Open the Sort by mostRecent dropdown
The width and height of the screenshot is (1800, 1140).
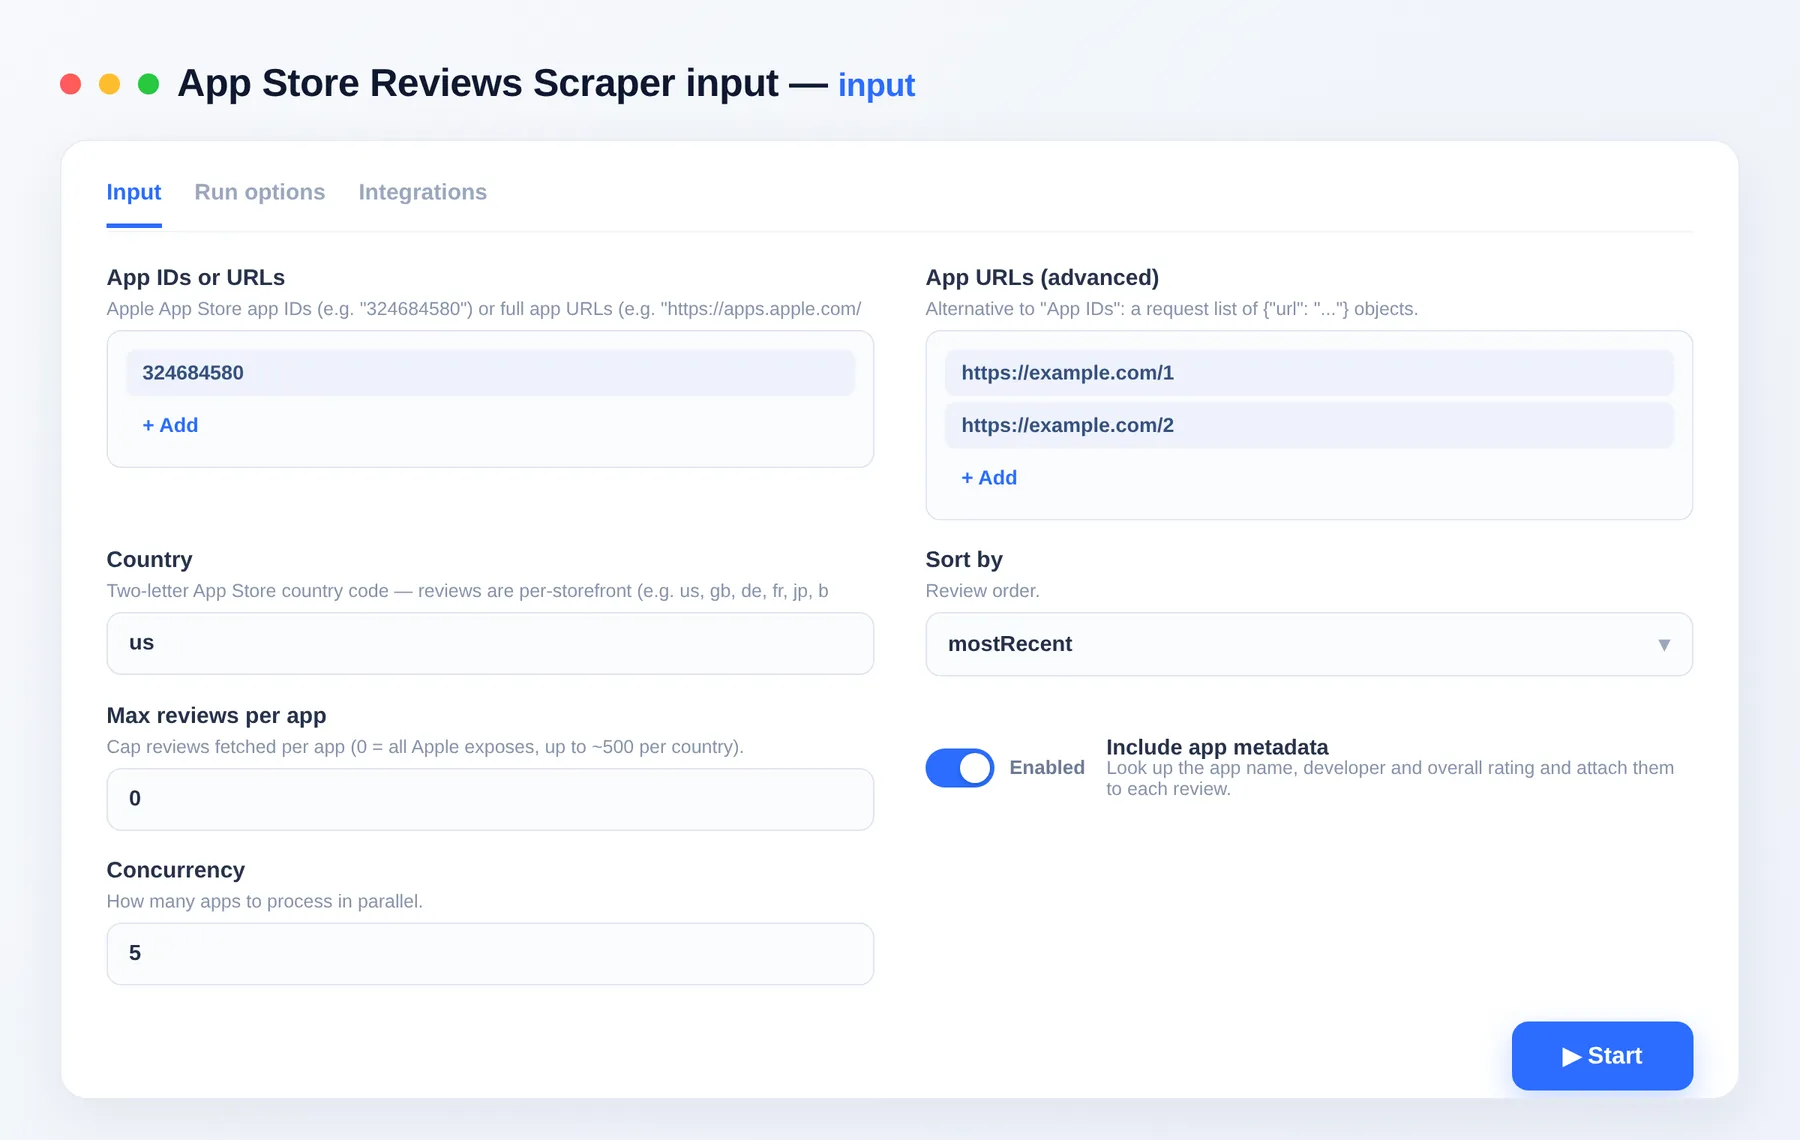click(x=1309, y=644)
